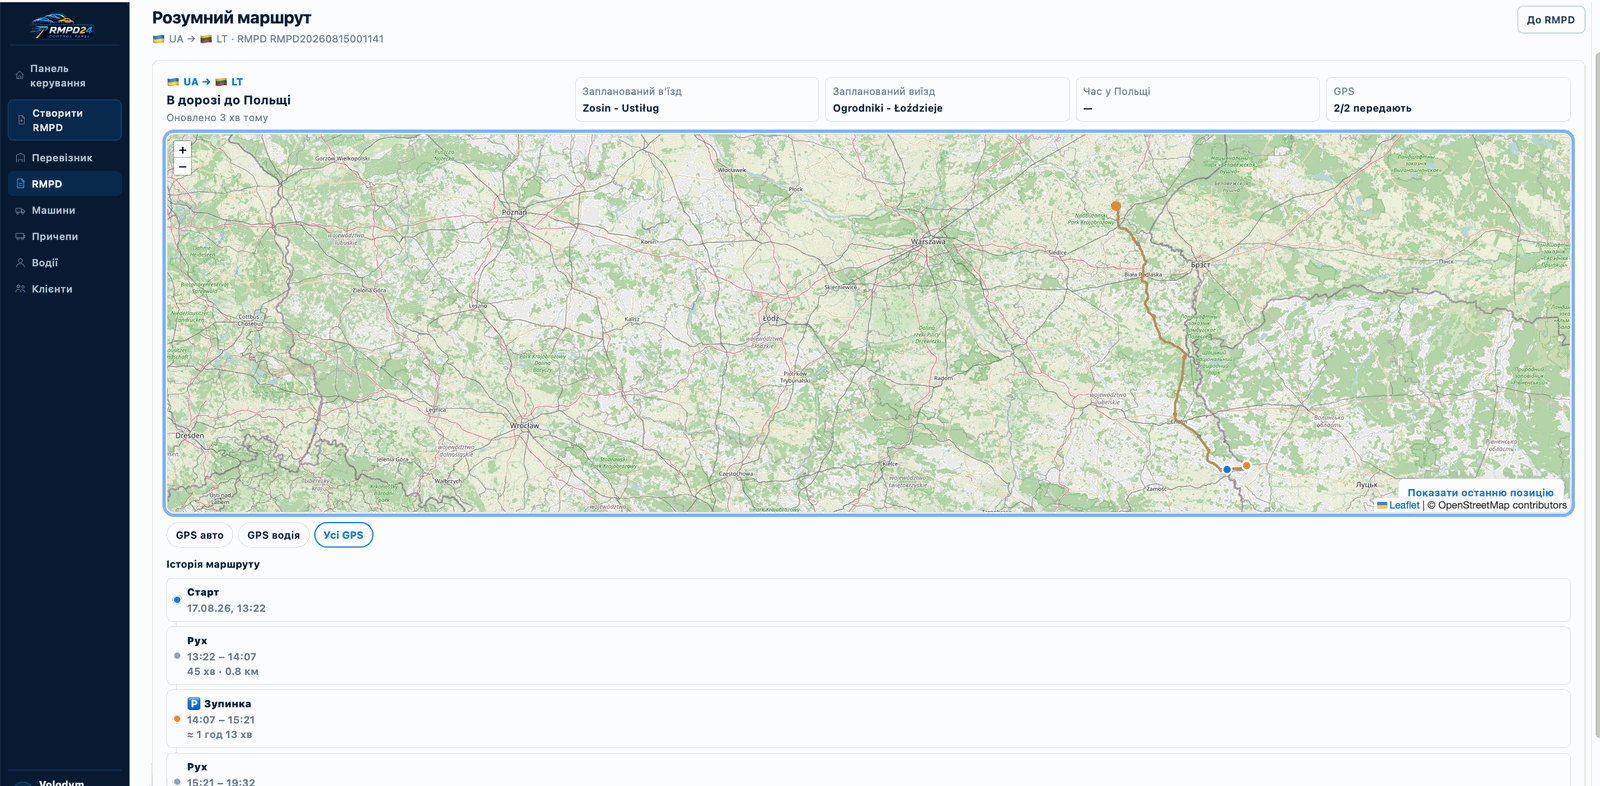Select RMPD item in sidebar

click(x=64, y=184)
